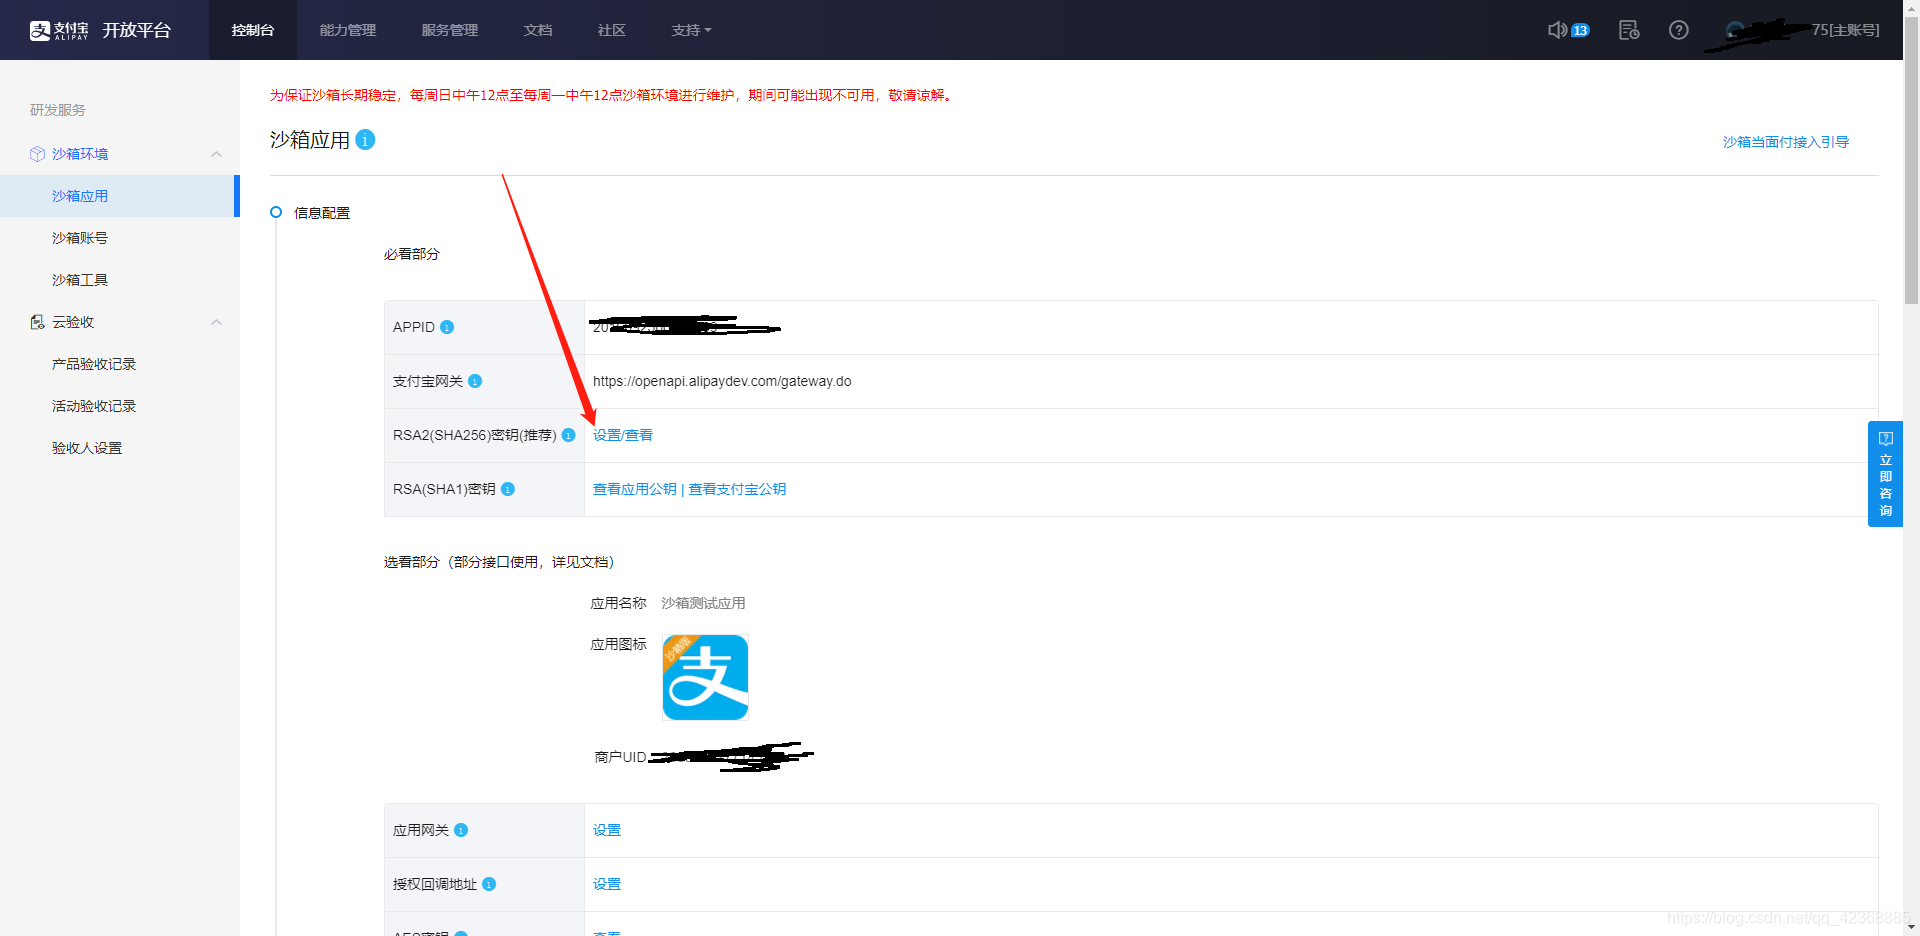Image resolution: width=1920 pixels, height=936 pixels.
Task: Open the 文档 navigation tab
Action: click(538, 30)
